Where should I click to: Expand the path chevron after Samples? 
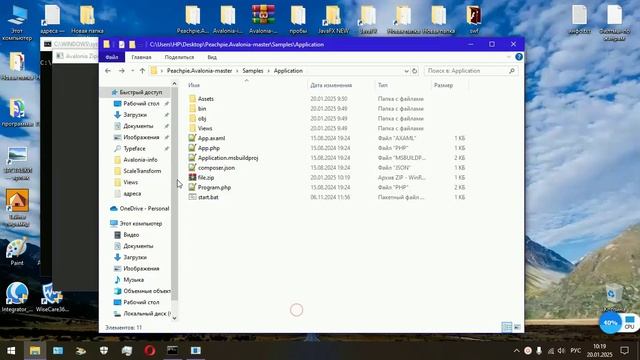[x=269, y=71]
